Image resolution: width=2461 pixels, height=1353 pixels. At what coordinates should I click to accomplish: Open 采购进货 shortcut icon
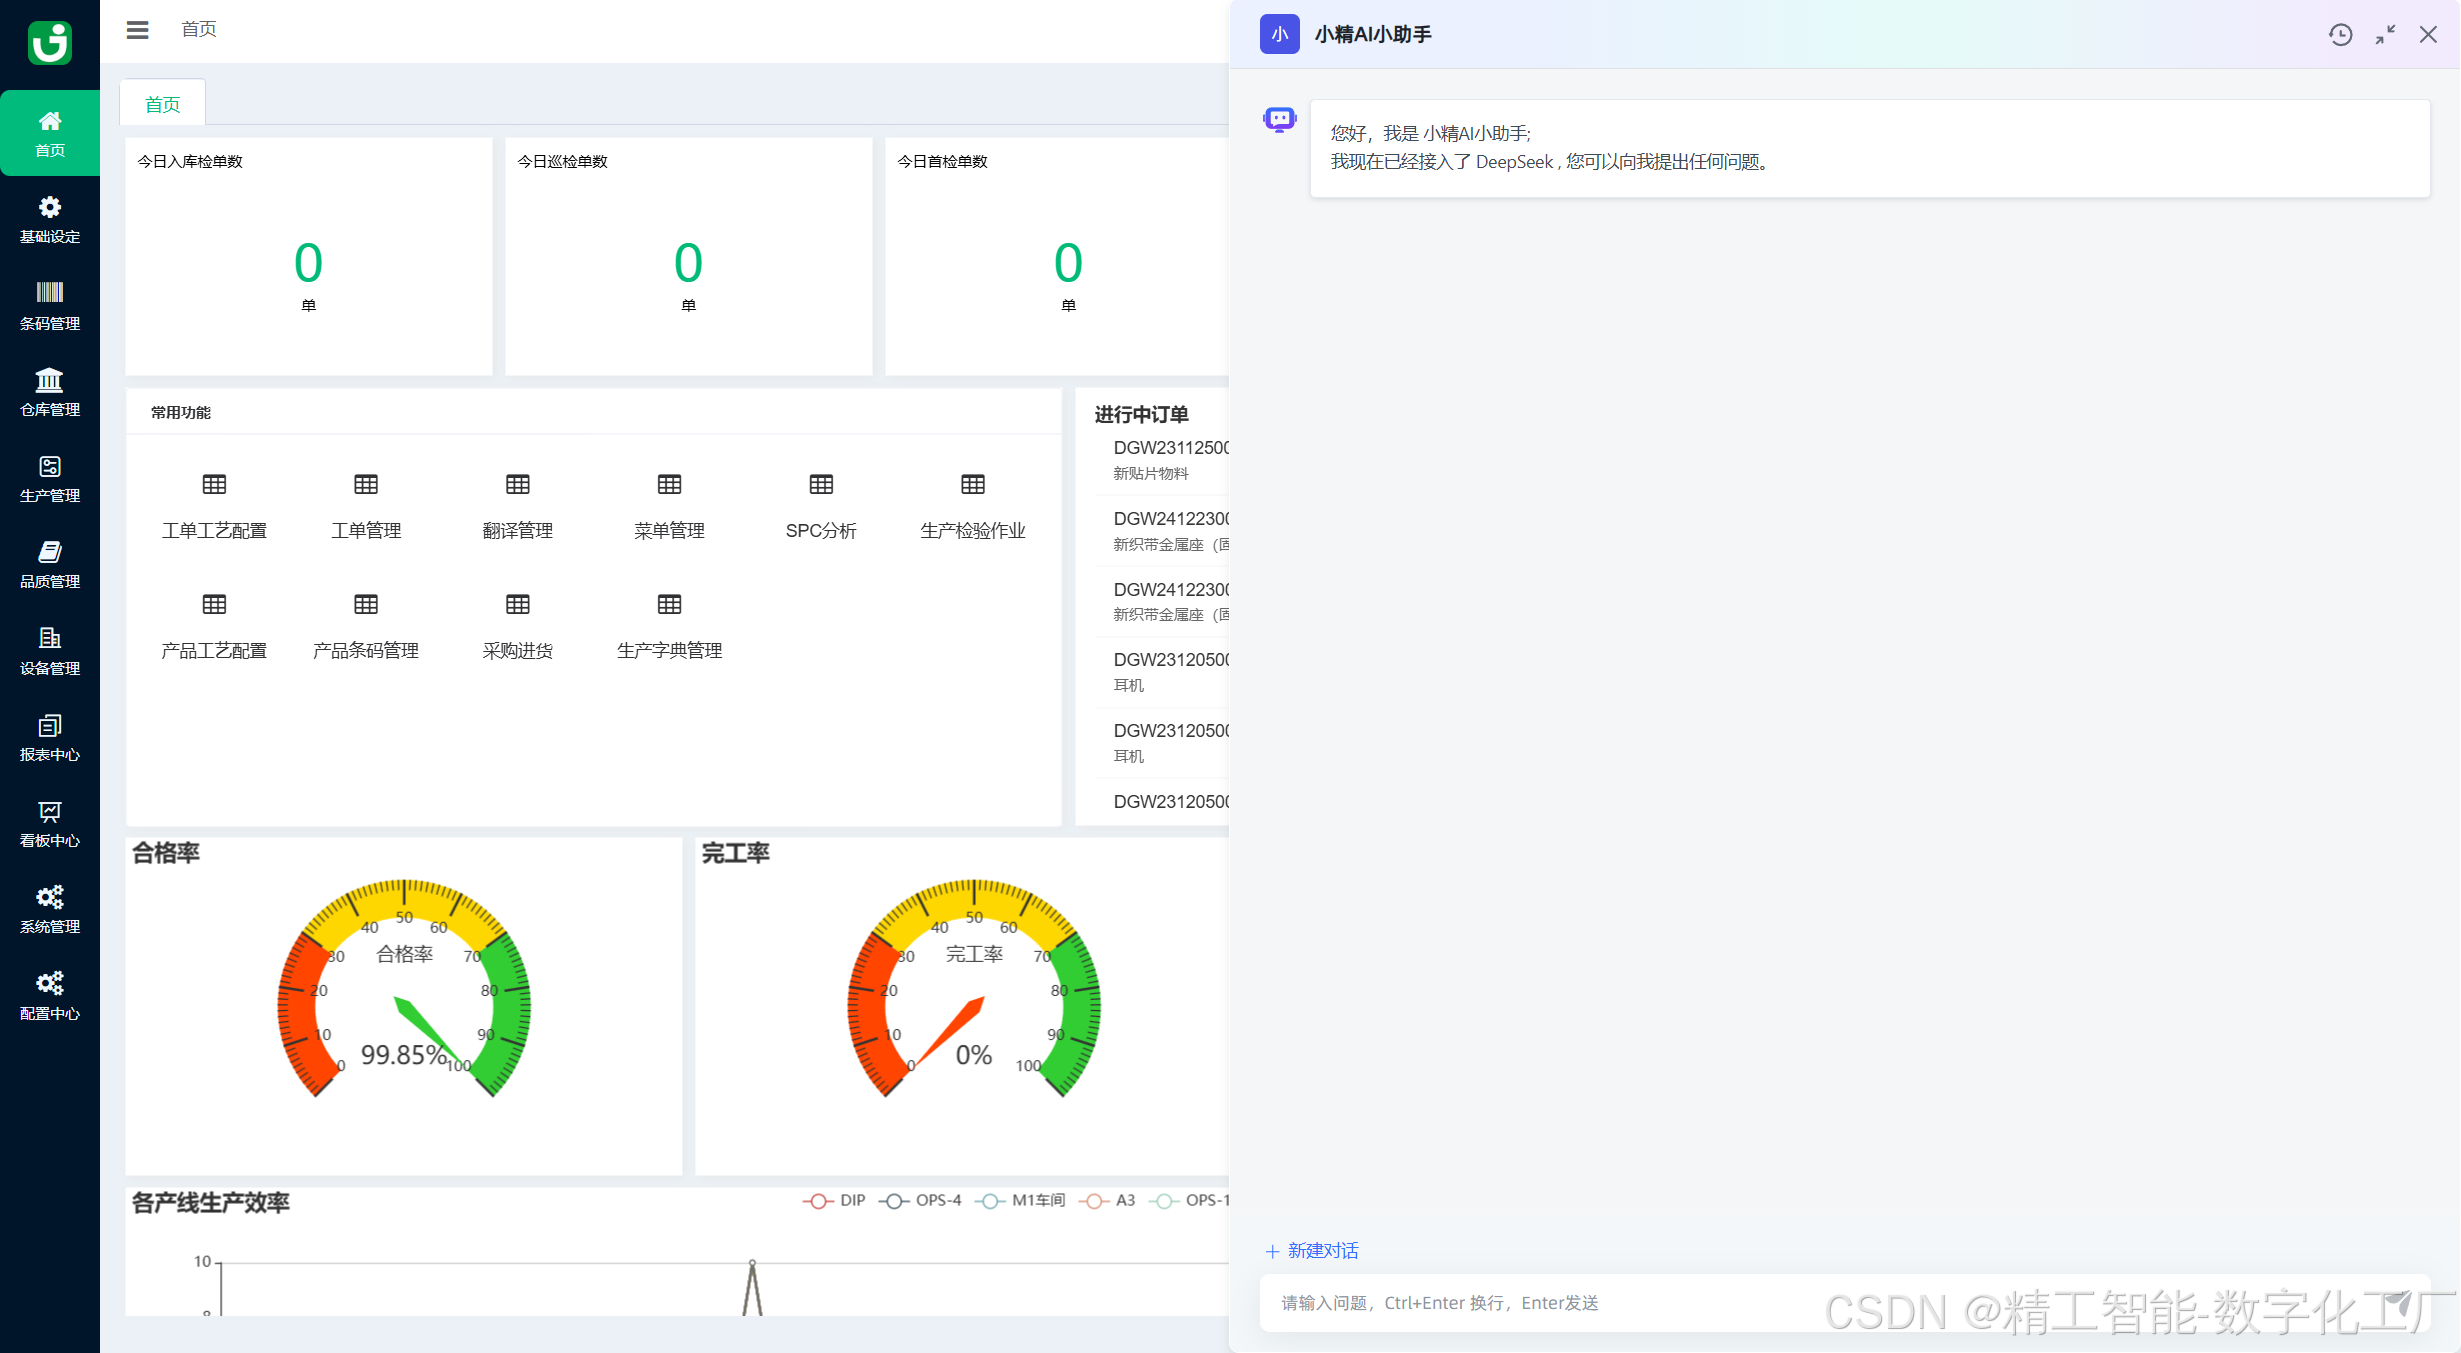517,605
